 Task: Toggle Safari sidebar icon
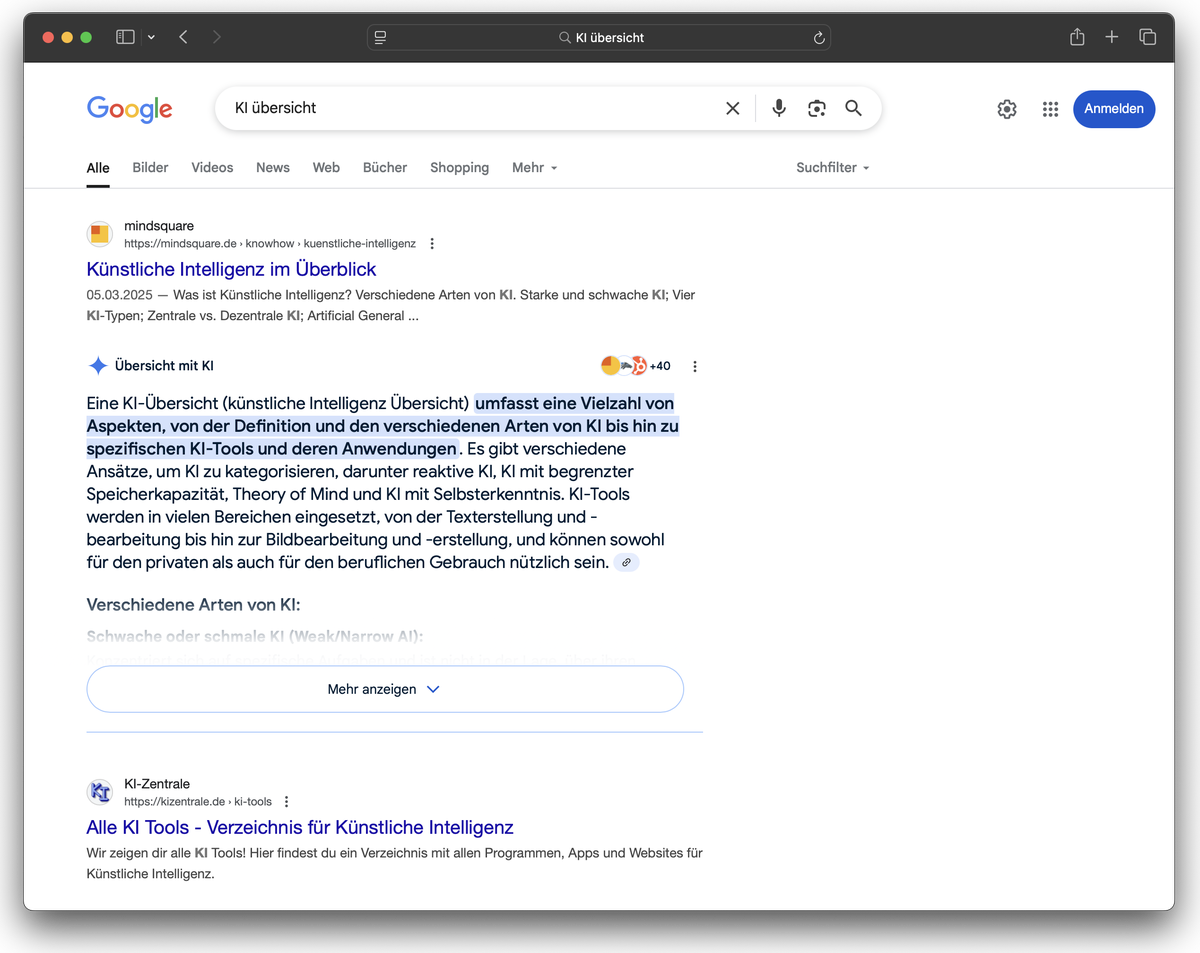[125, 37]
